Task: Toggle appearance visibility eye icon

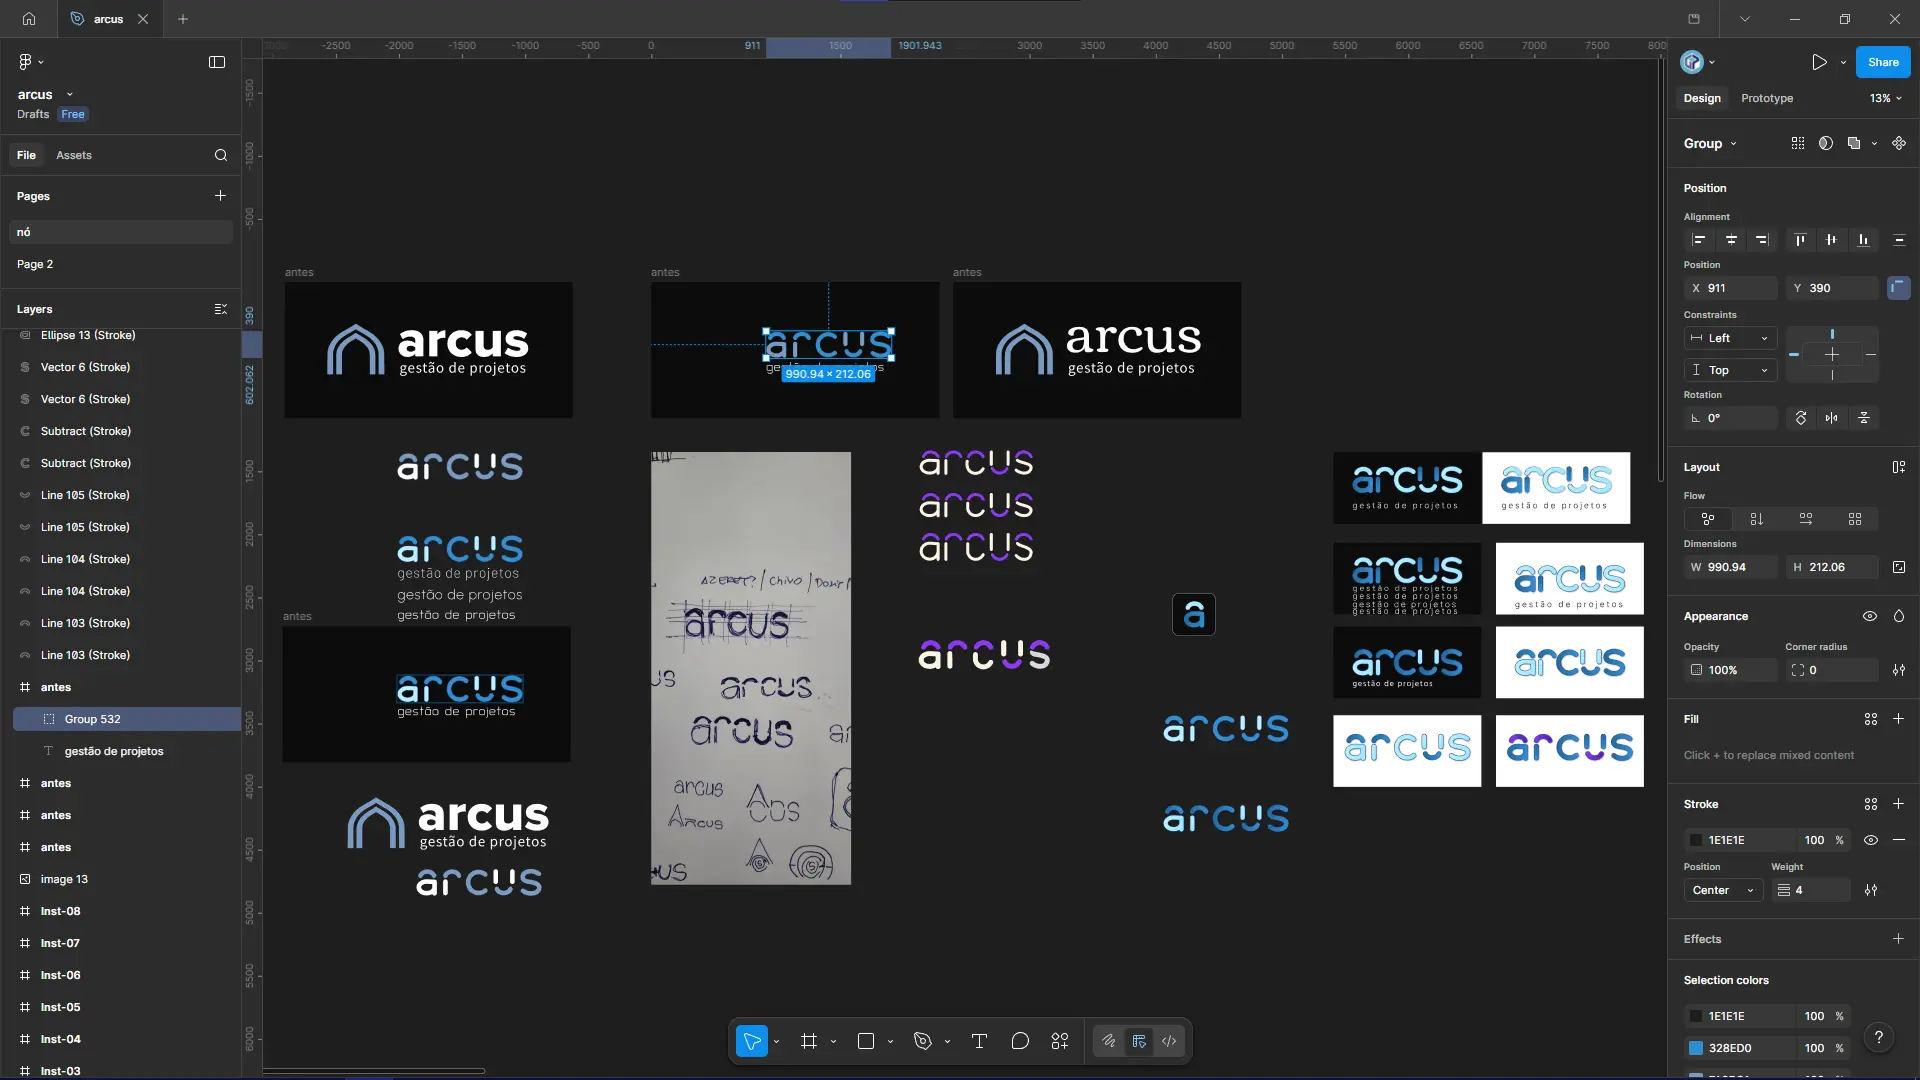Action: point(1869,616)
